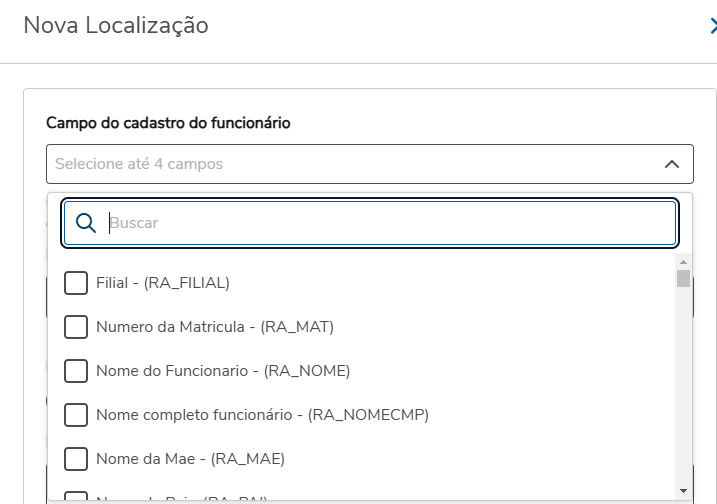Check the box for Nome do Funcionario
This screenshot has height=504, width=717.
(76, 371)
